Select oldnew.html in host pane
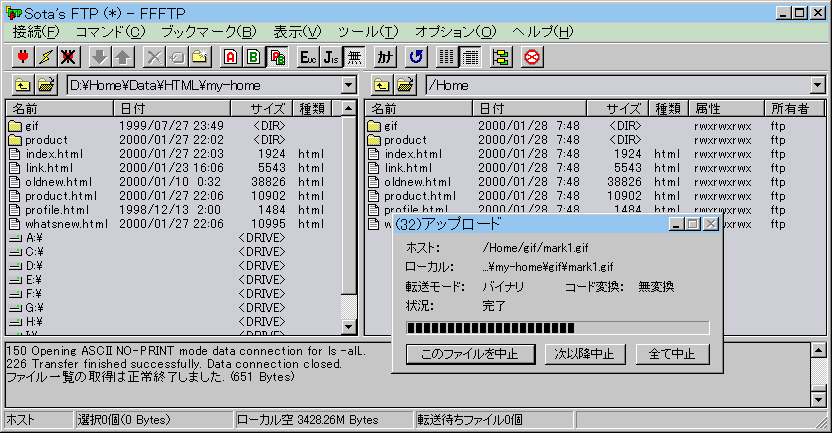This screenshot has width=832, height=433. [x=410, y=182]
